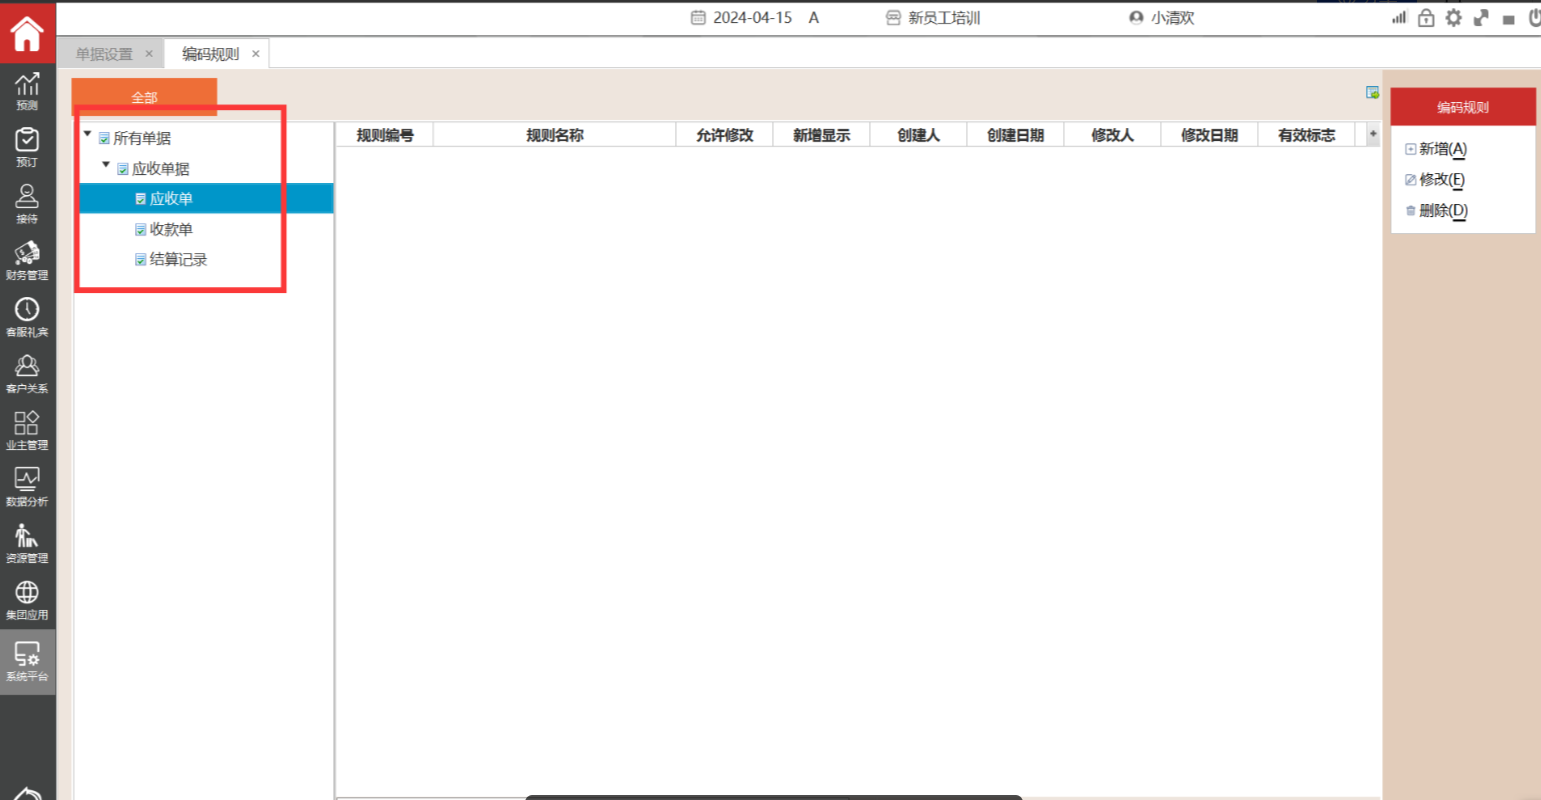Open the 集团应用 globe icon

27,599
